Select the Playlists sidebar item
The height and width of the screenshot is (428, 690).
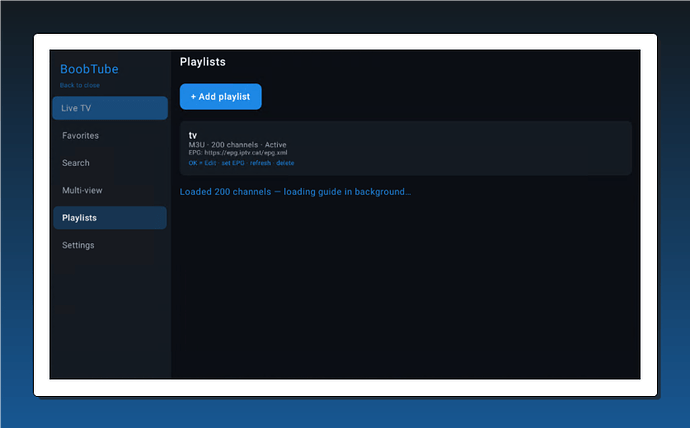click(110, 218)
